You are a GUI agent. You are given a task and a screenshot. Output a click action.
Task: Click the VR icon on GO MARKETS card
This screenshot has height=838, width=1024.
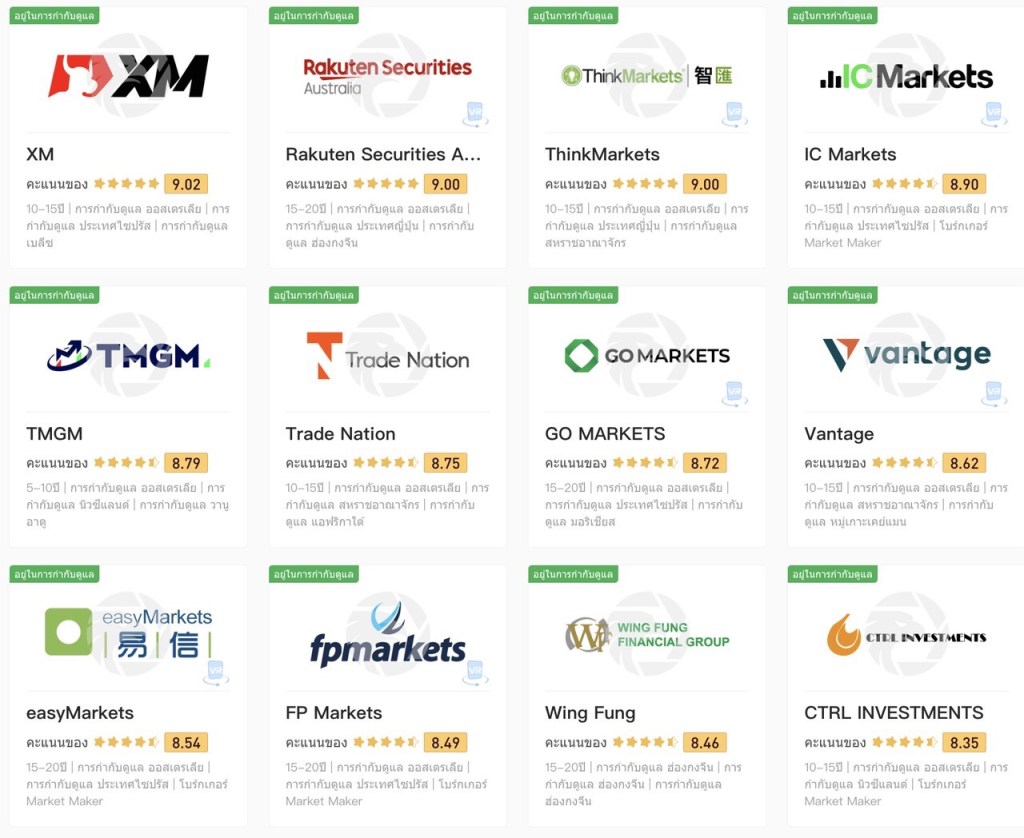click(x=734, y=394)
